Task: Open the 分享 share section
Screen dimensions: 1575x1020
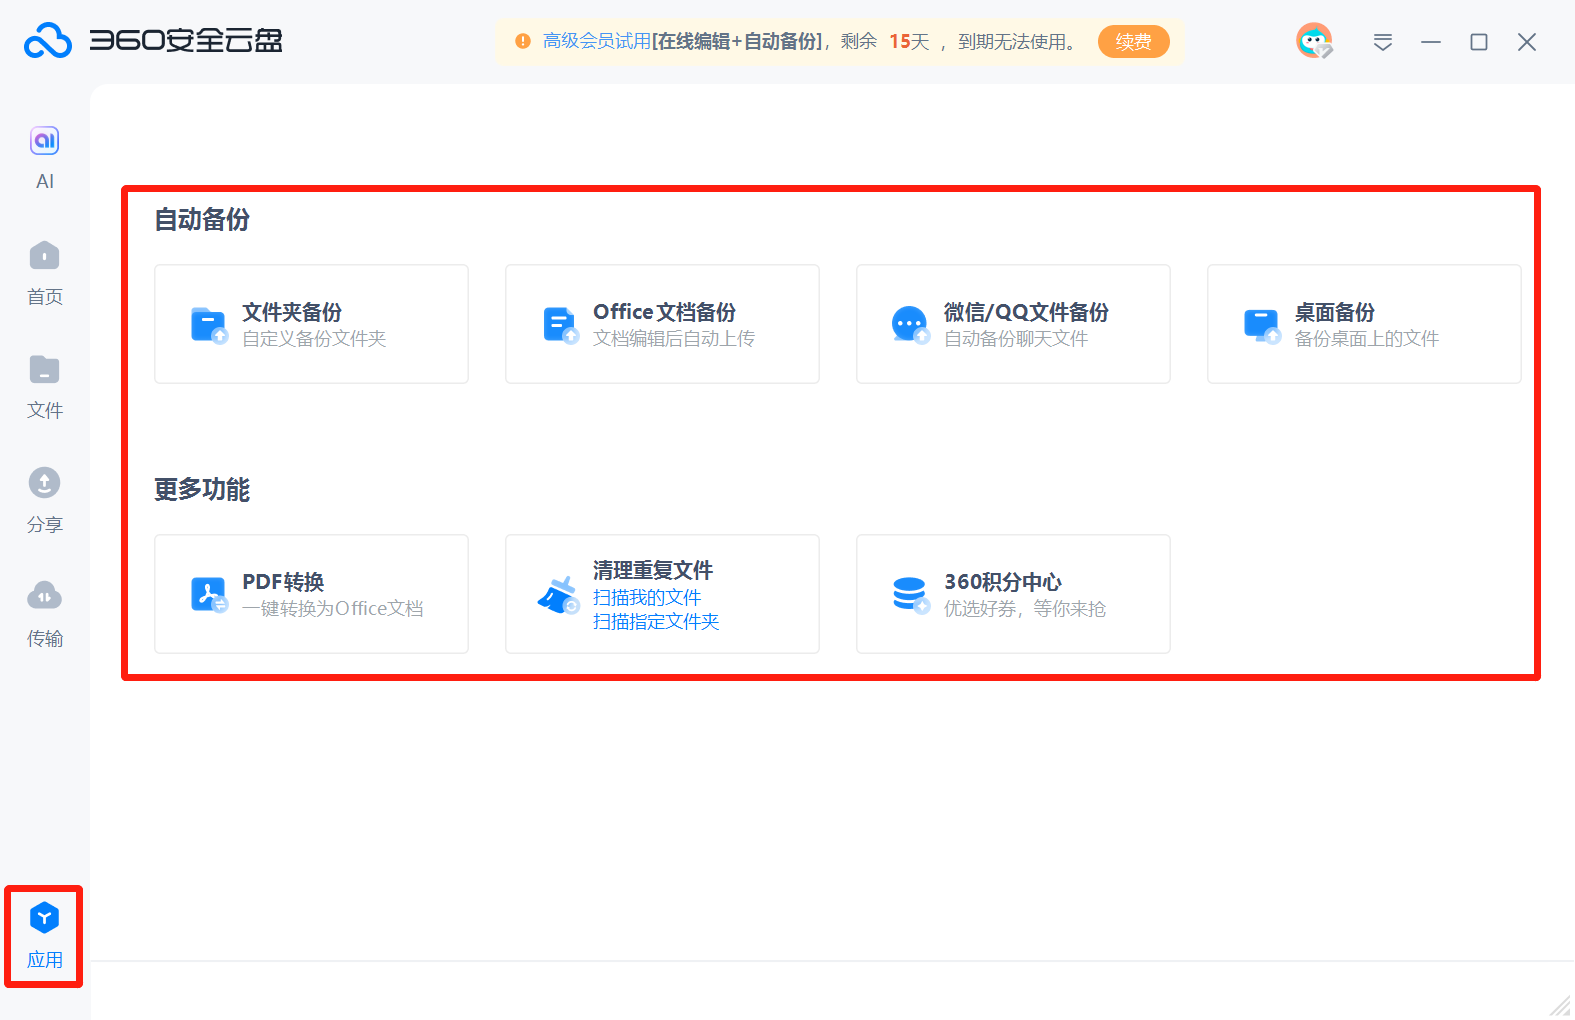Action: click(x=45, y=500)
